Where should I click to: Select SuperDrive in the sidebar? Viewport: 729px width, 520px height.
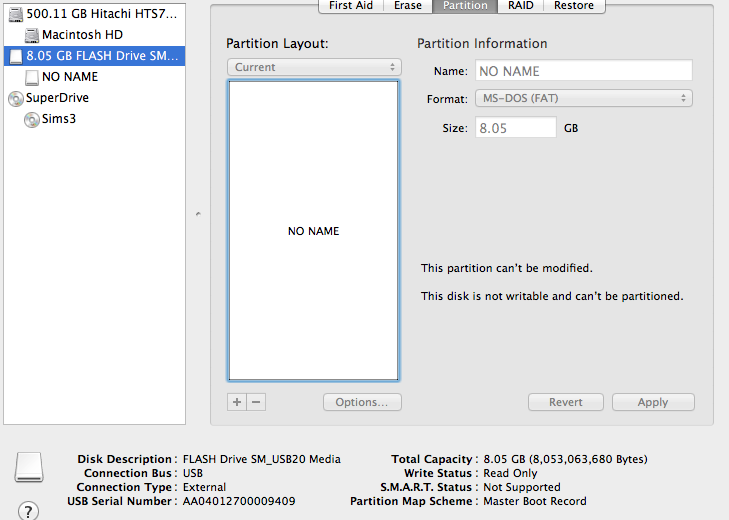coord(94,98)
